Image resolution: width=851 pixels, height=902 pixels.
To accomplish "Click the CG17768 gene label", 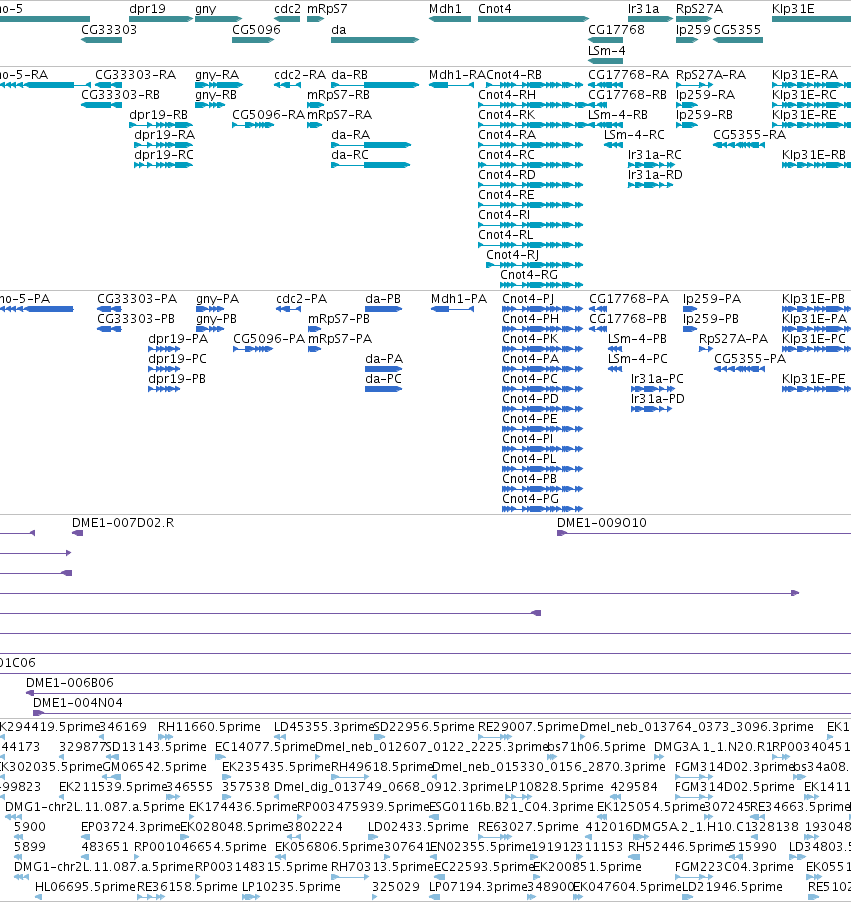I will (x=616, y=29).
